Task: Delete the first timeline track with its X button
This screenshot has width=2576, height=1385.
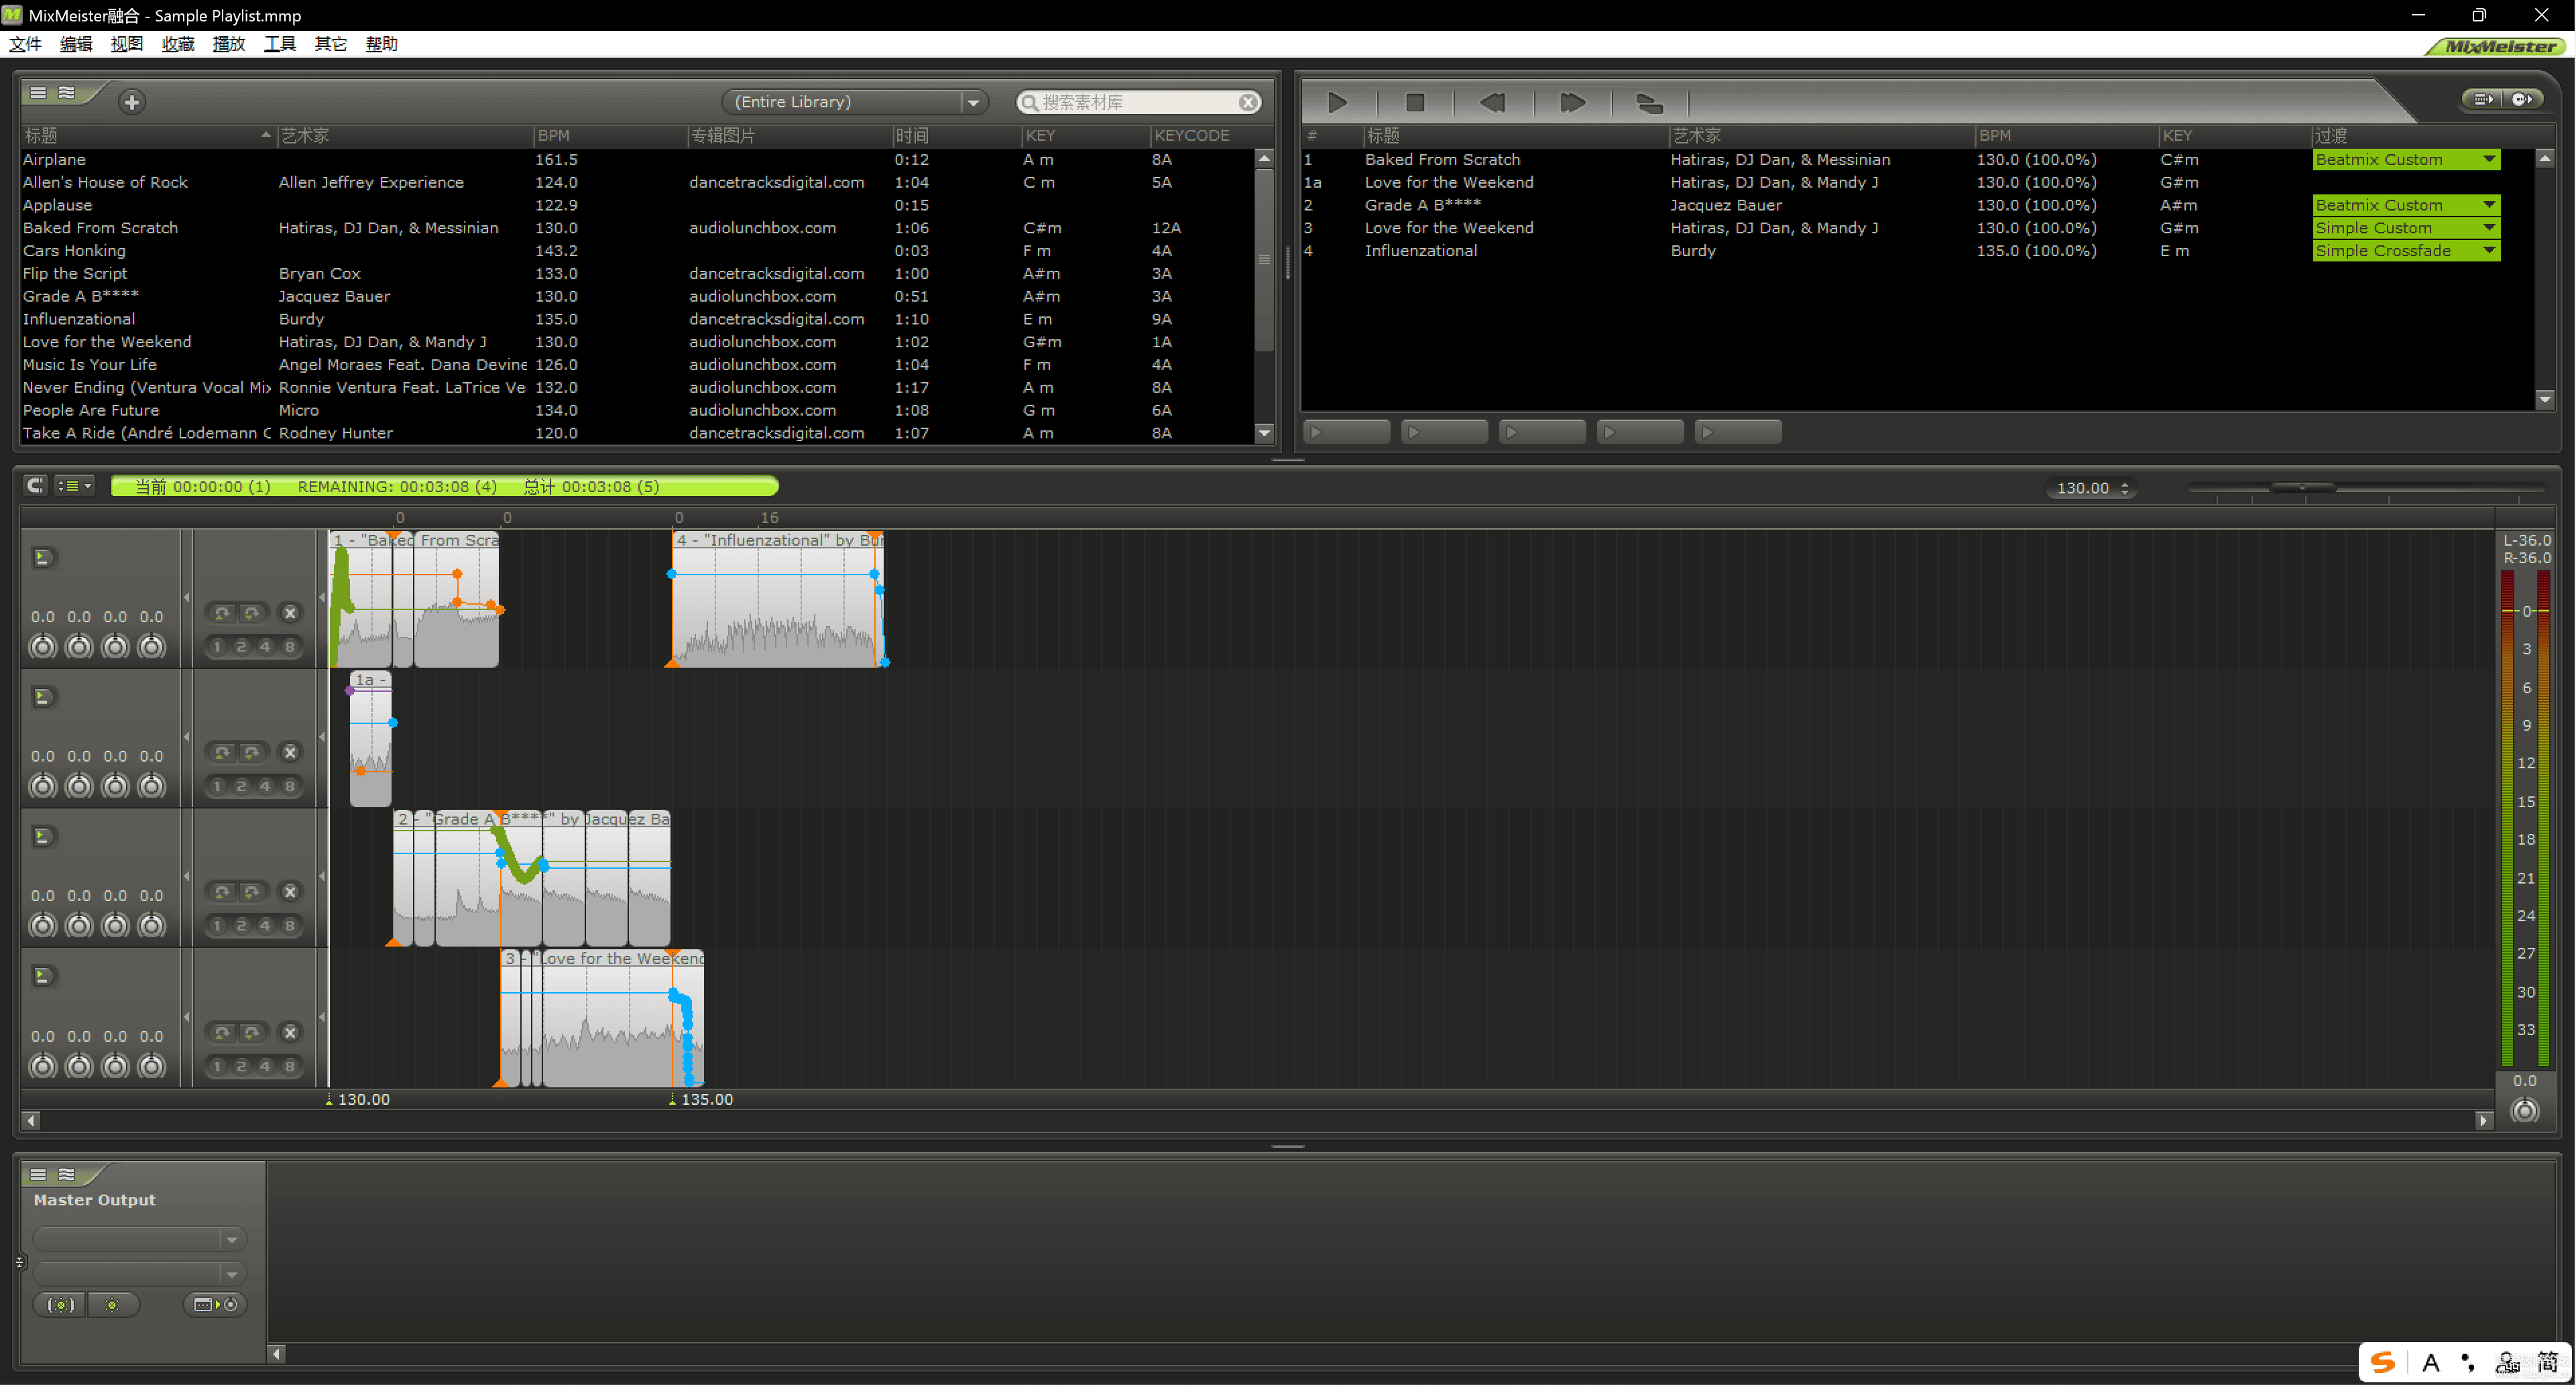Action: point(290,613)
